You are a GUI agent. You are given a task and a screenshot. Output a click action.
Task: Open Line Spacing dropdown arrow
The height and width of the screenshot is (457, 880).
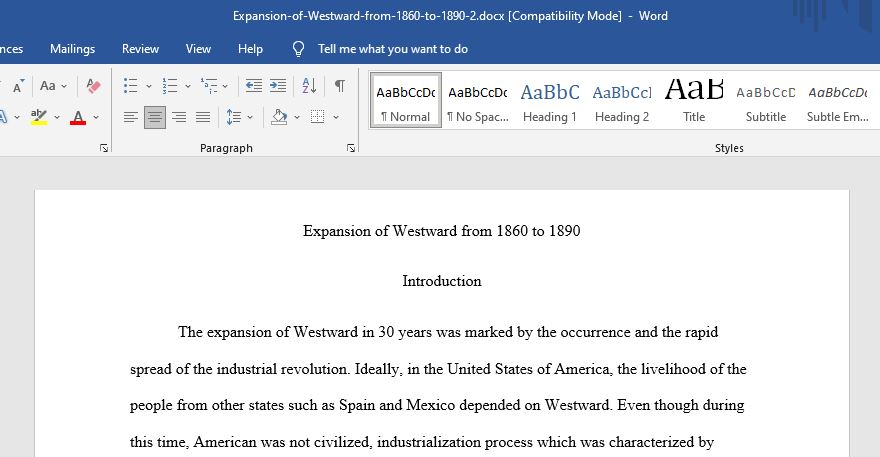tap(250, 117)
